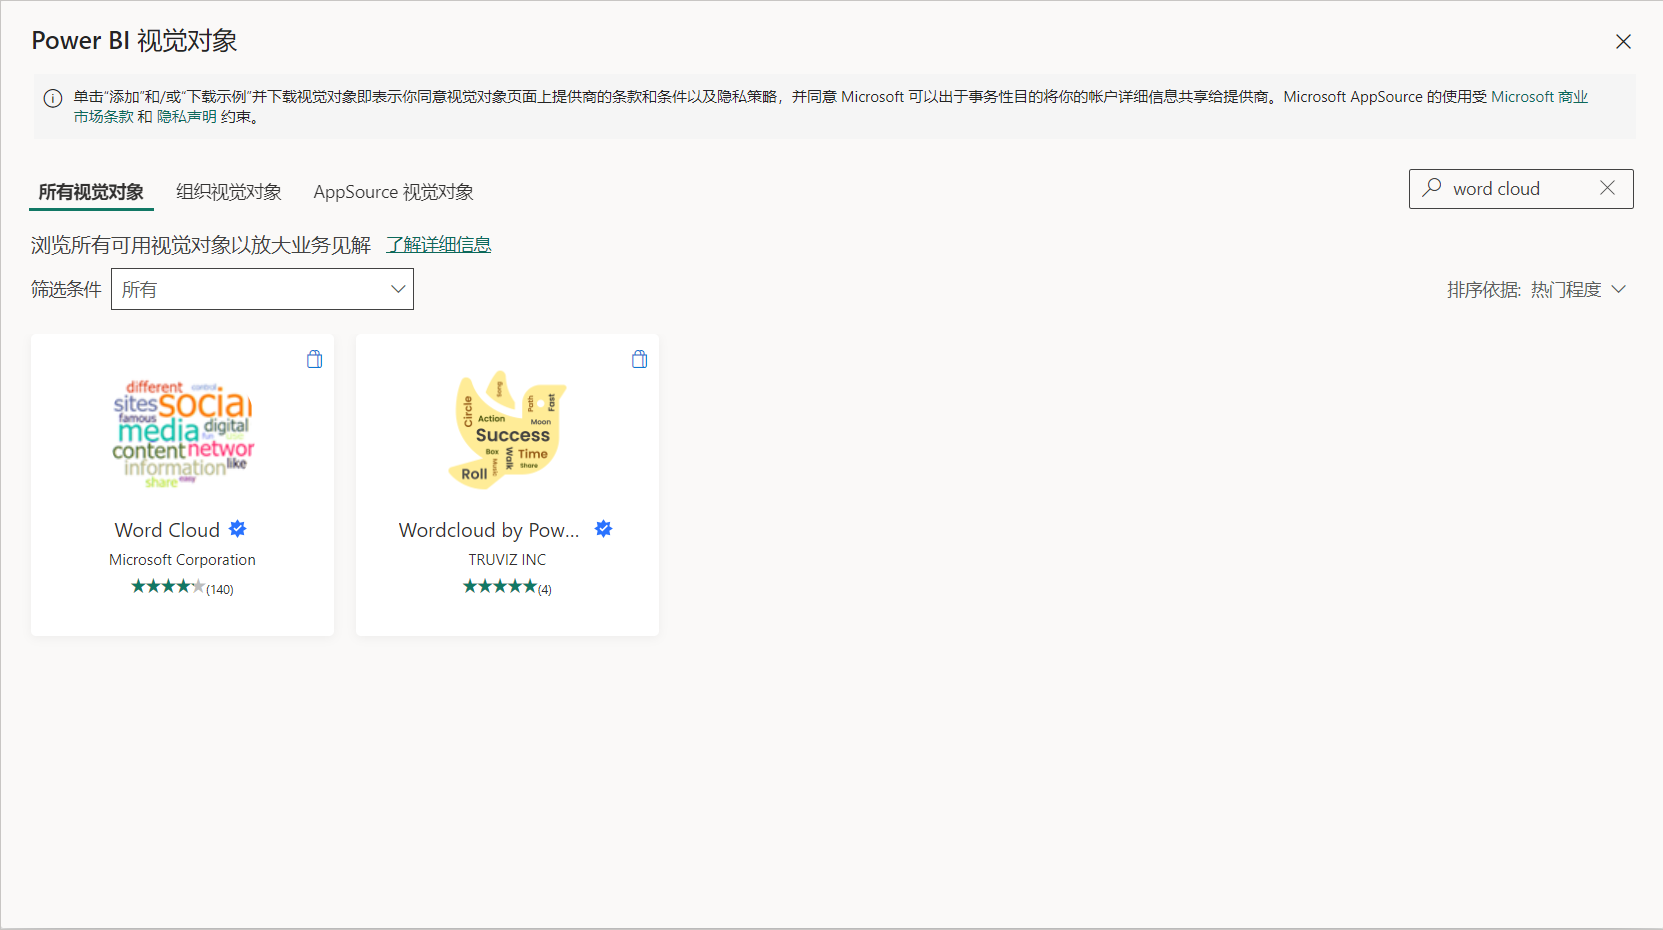This screenshot has height=930, width=1663.
Task: Click the certified badge beside Word Cloud
Action: (238, 529)
